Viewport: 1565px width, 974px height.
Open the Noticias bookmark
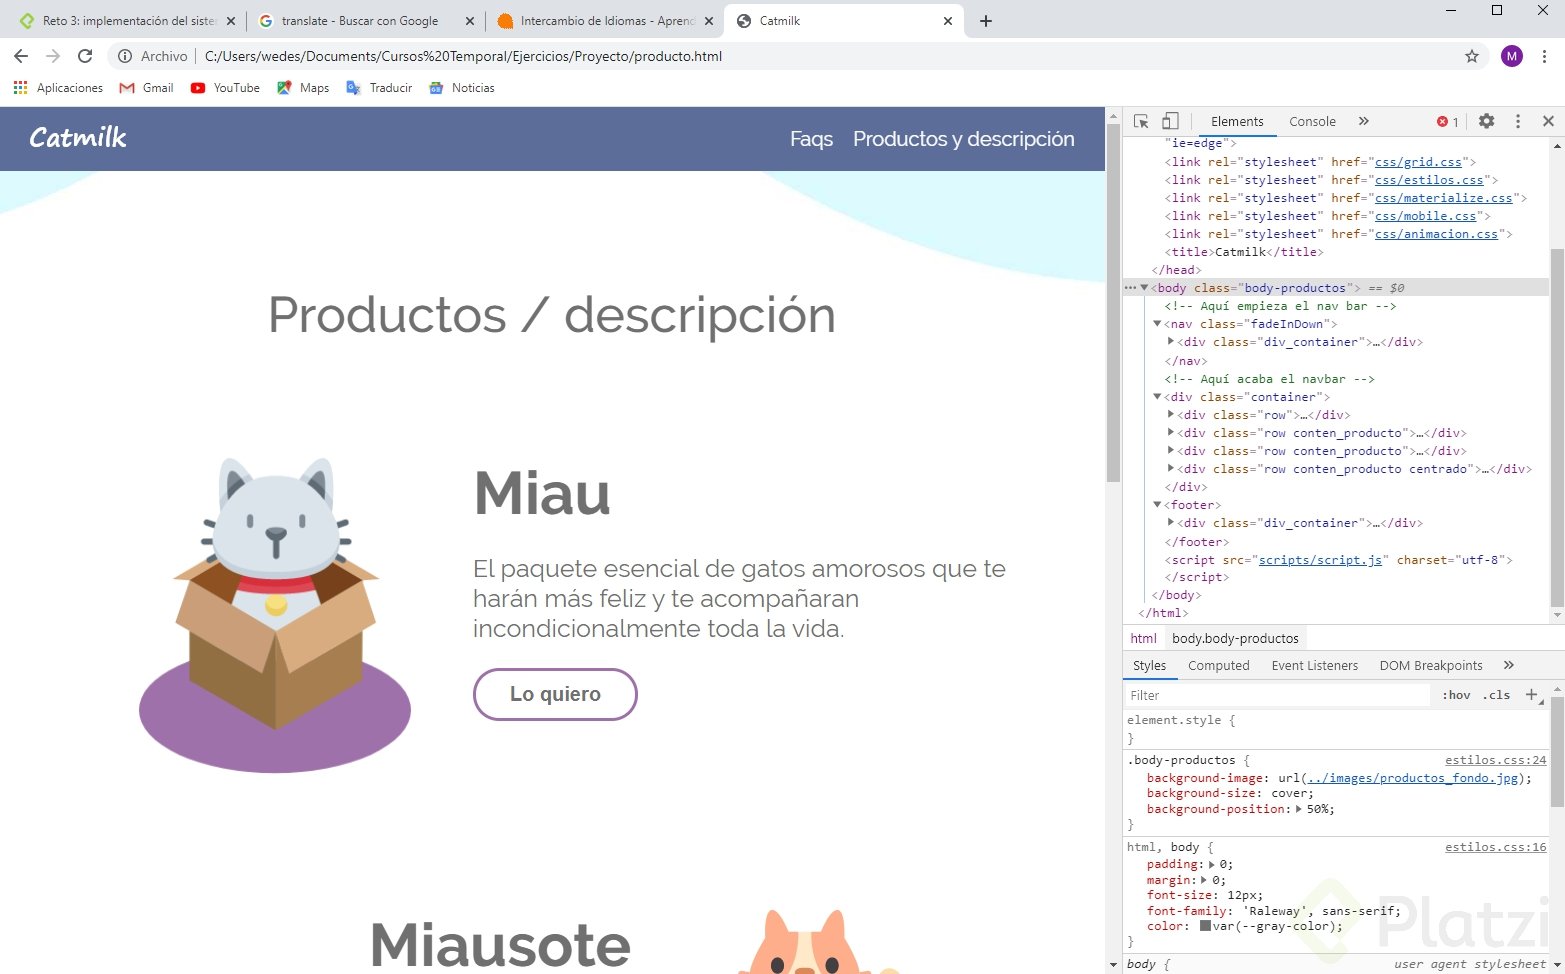pyautogui.click(x=462, y=88)
